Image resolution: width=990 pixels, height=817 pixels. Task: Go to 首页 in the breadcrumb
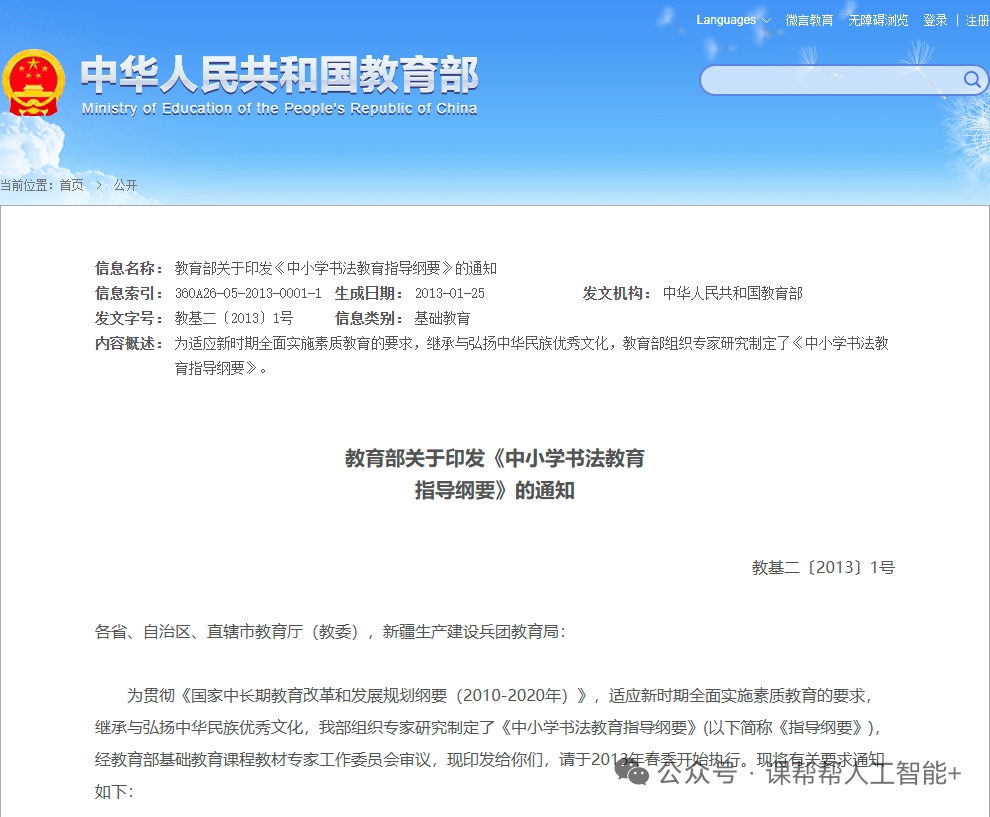coord(71,185)
